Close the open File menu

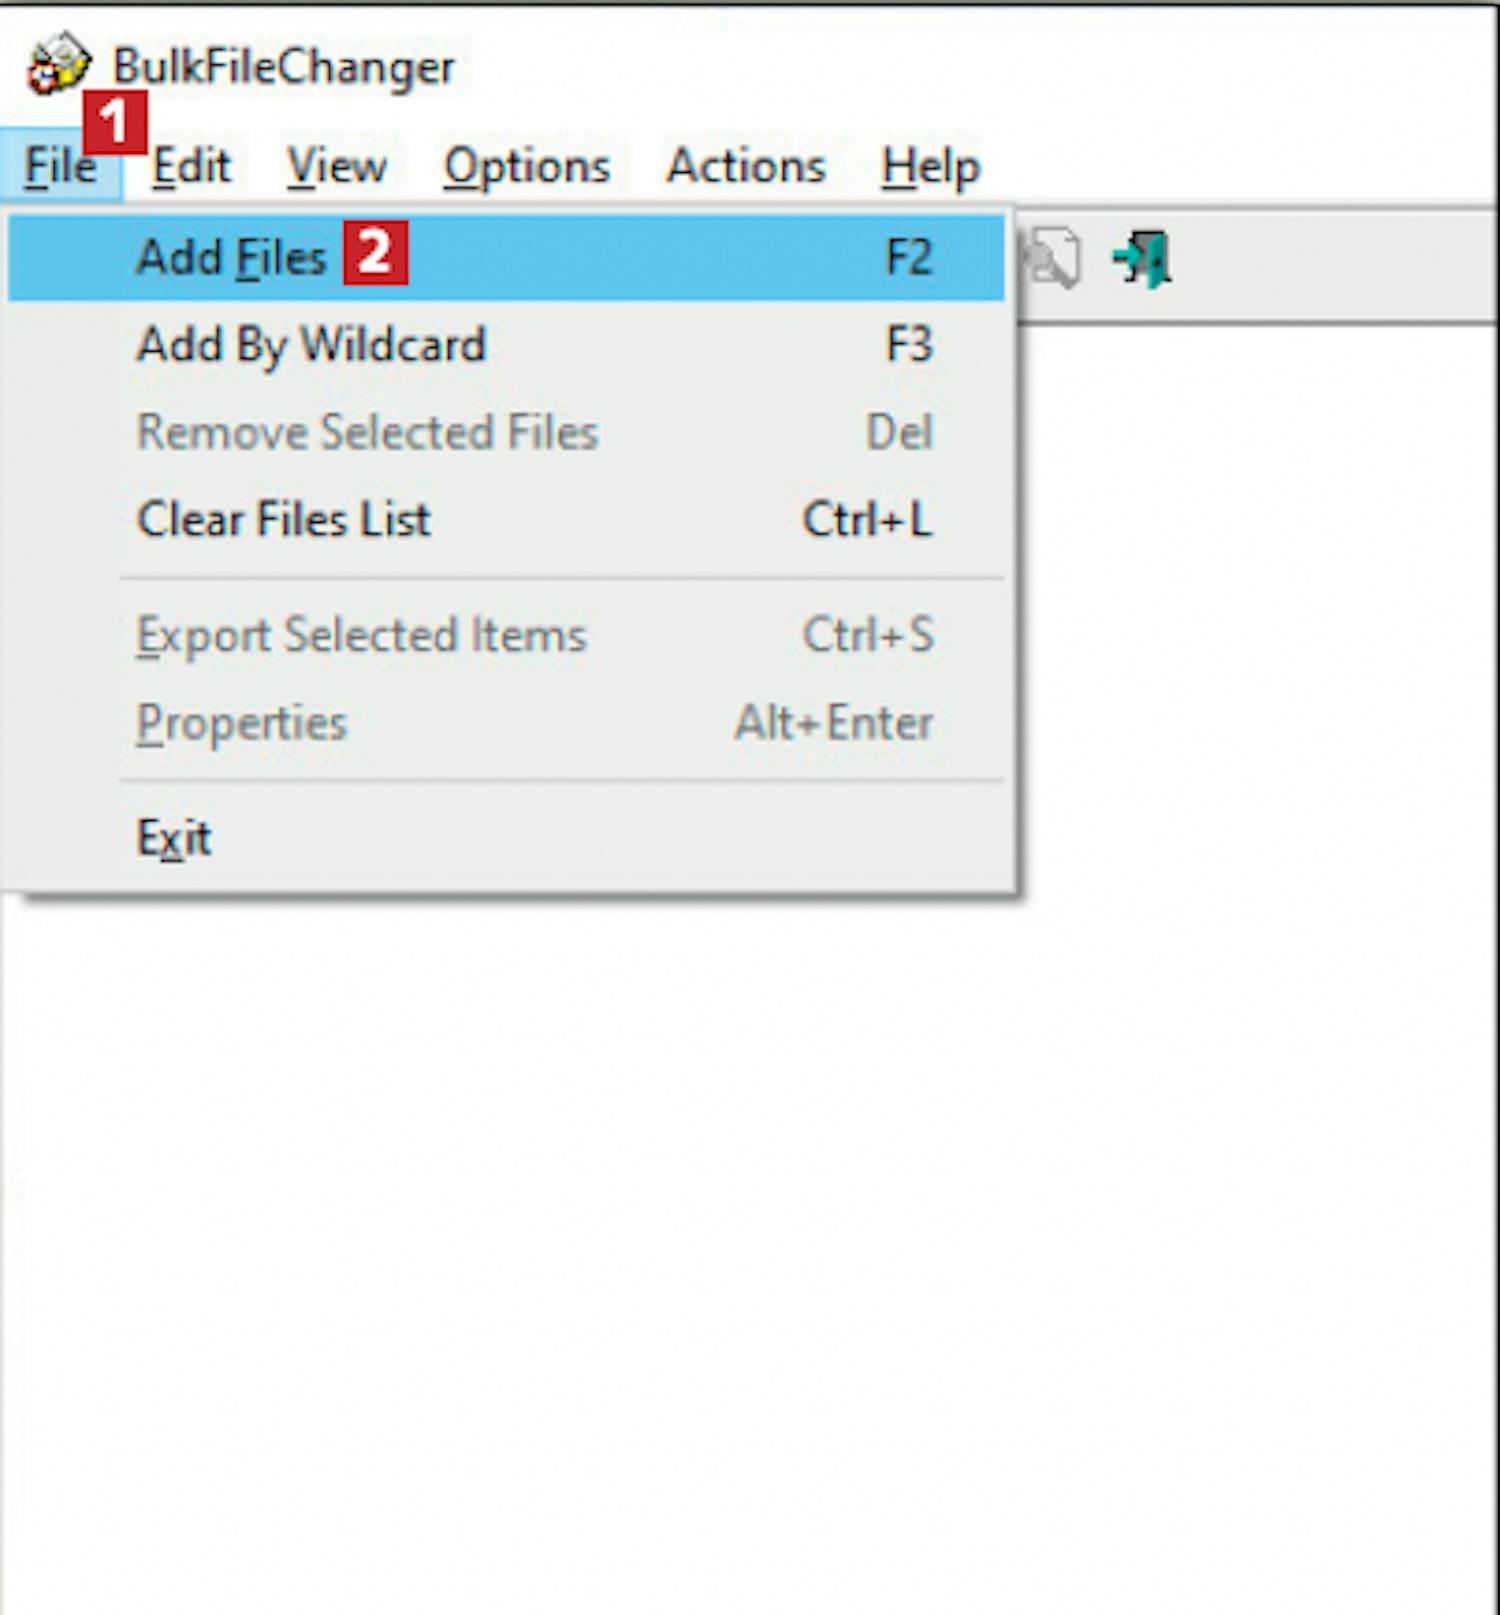pyautogui.click(x=60, y=165)
